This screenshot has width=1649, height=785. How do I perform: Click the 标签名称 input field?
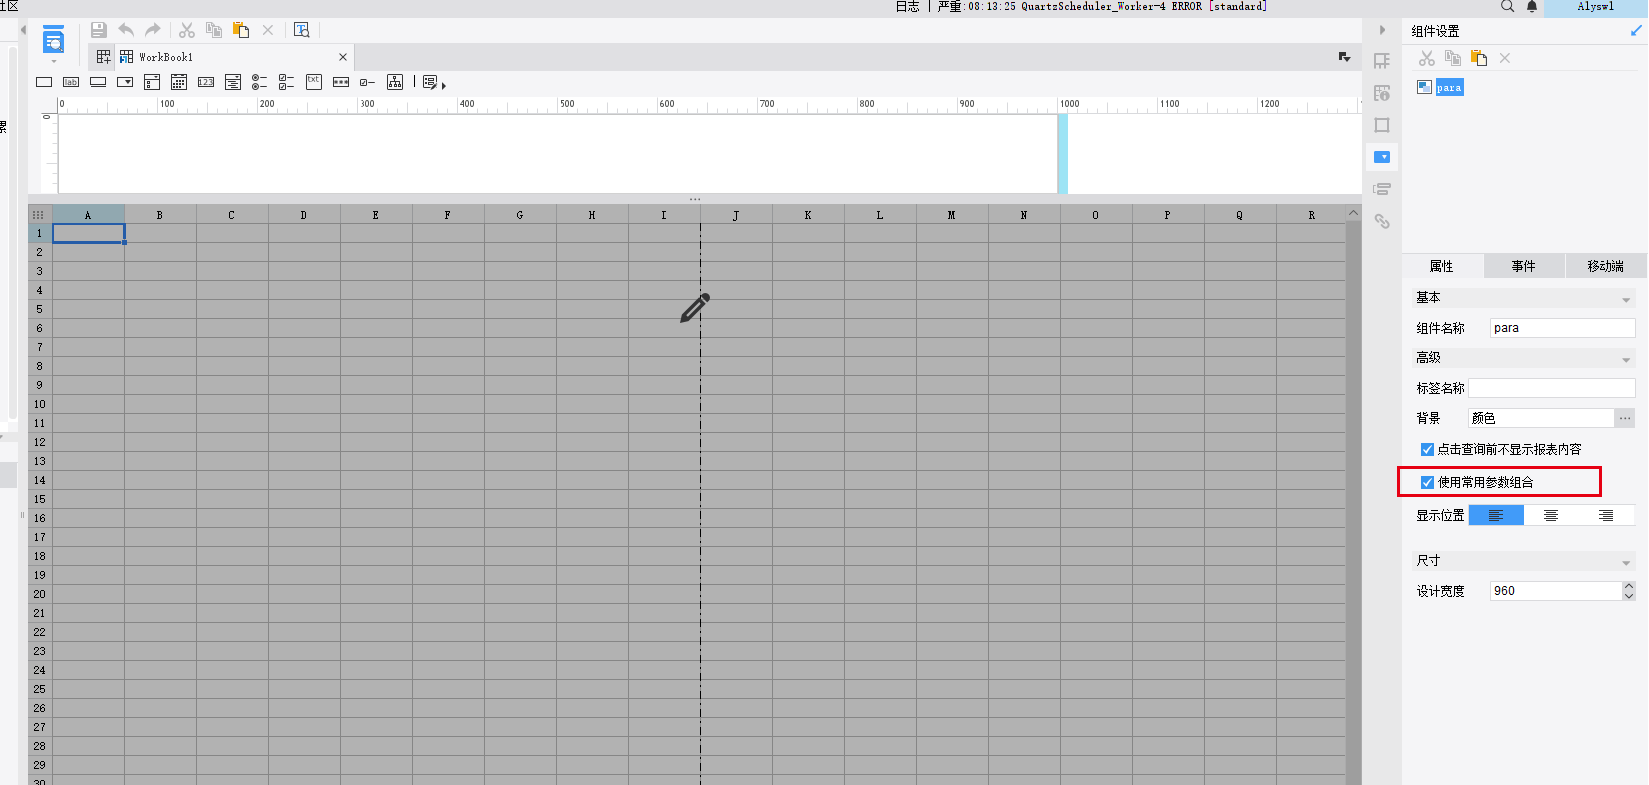(1551, 388)
